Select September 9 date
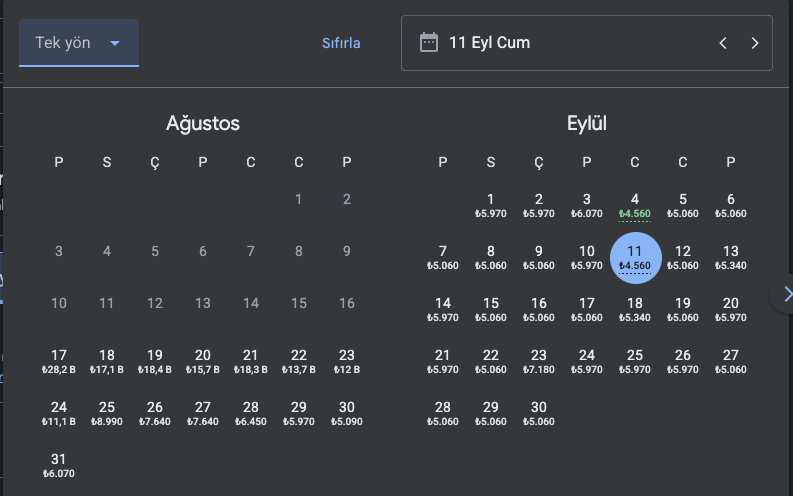This screenshot has height=496, width=793. click(539, 258)
